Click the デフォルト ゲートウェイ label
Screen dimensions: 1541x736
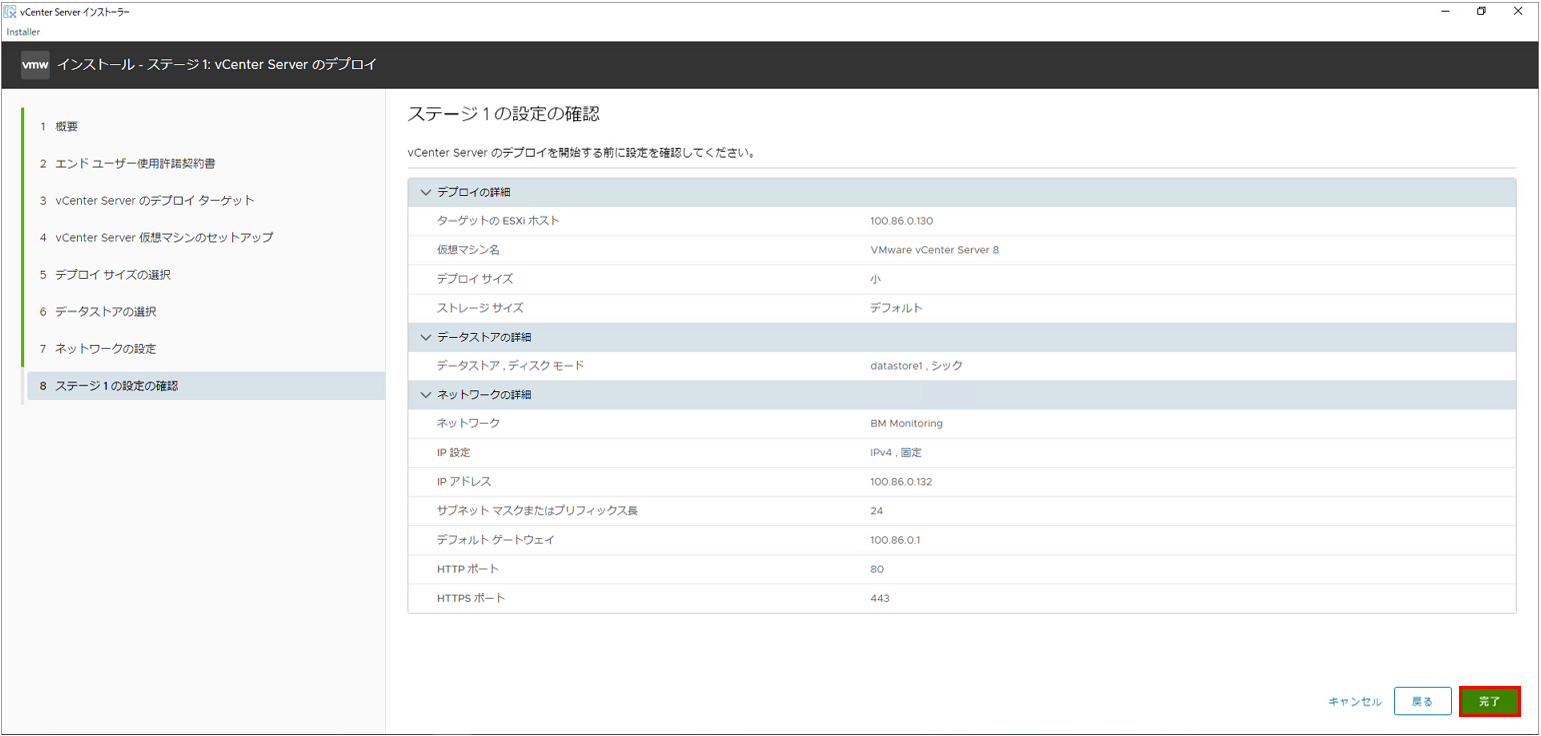495,540
